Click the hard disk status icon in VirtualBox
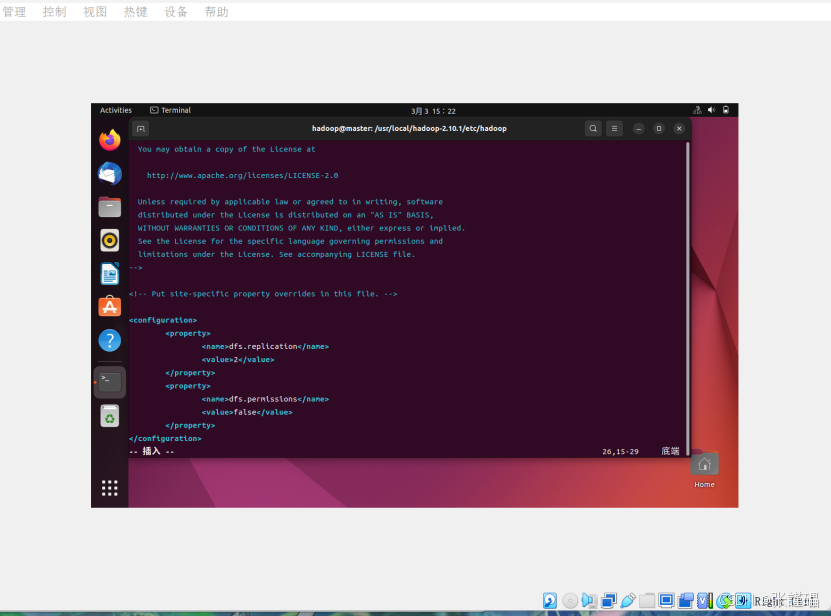The width and height of the screenshot is (831, 616). pos(550,601)
